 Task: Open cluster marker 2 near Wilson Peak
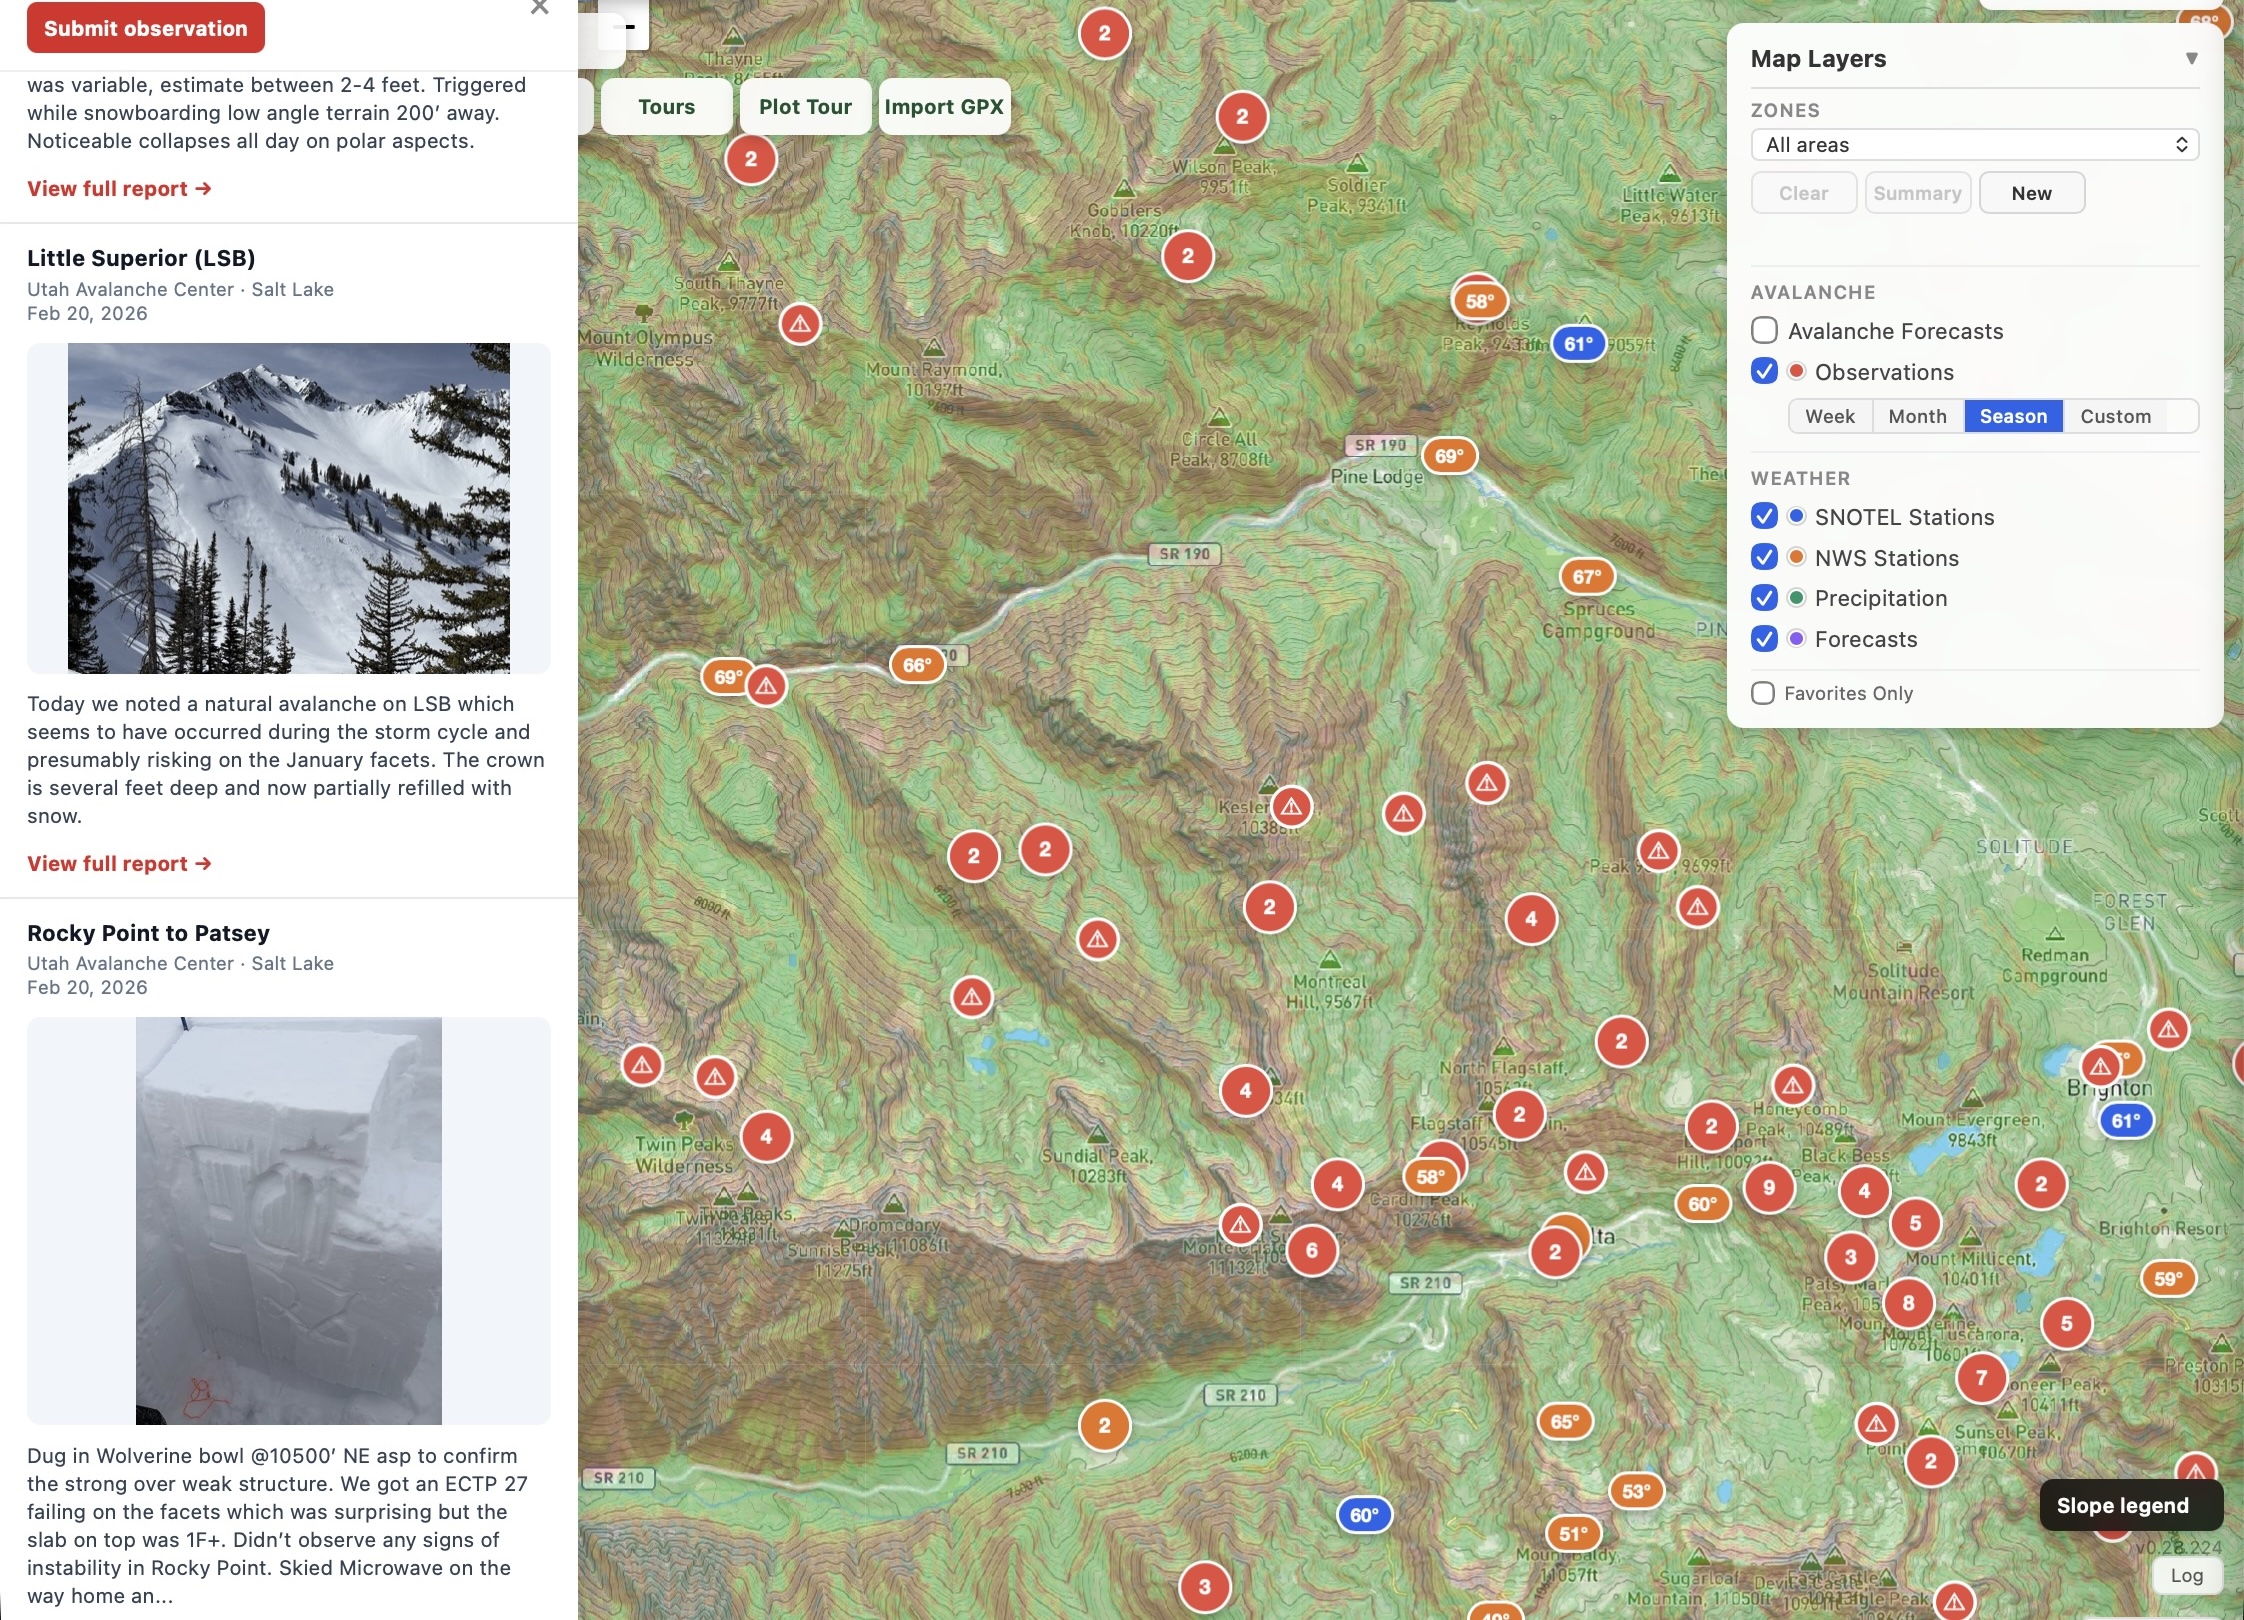point(1242,117)
